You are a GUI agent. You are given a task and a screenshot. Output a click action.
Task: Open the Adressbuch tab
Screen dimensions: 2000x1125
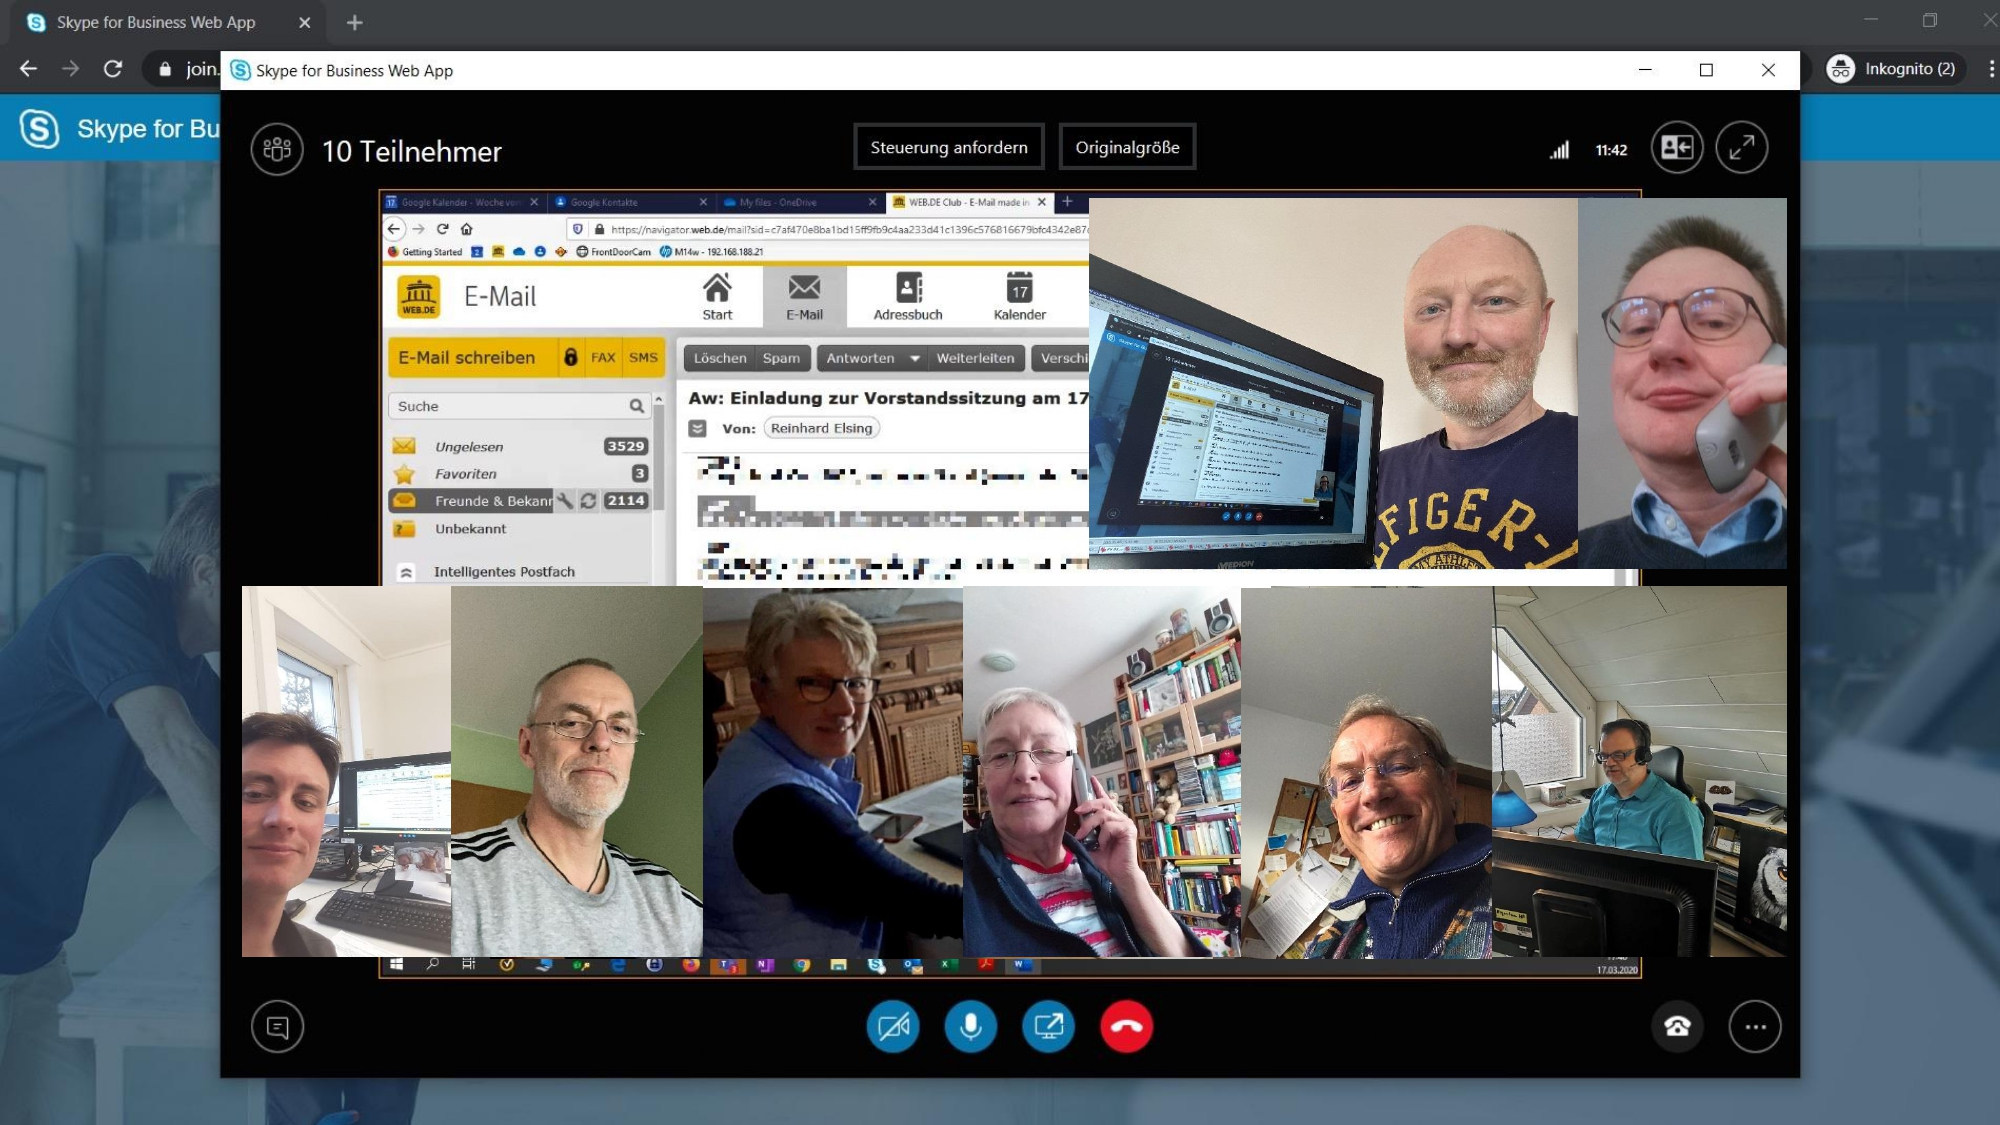(907, 297)
